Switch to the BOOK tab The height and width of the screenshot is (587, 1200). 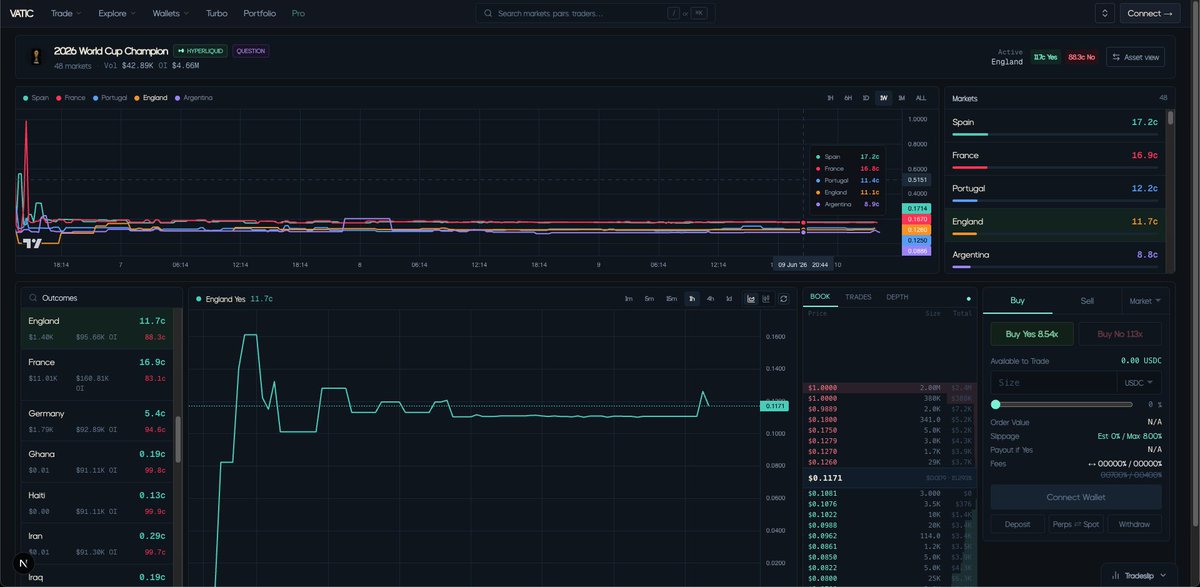[x=819, y=297]
